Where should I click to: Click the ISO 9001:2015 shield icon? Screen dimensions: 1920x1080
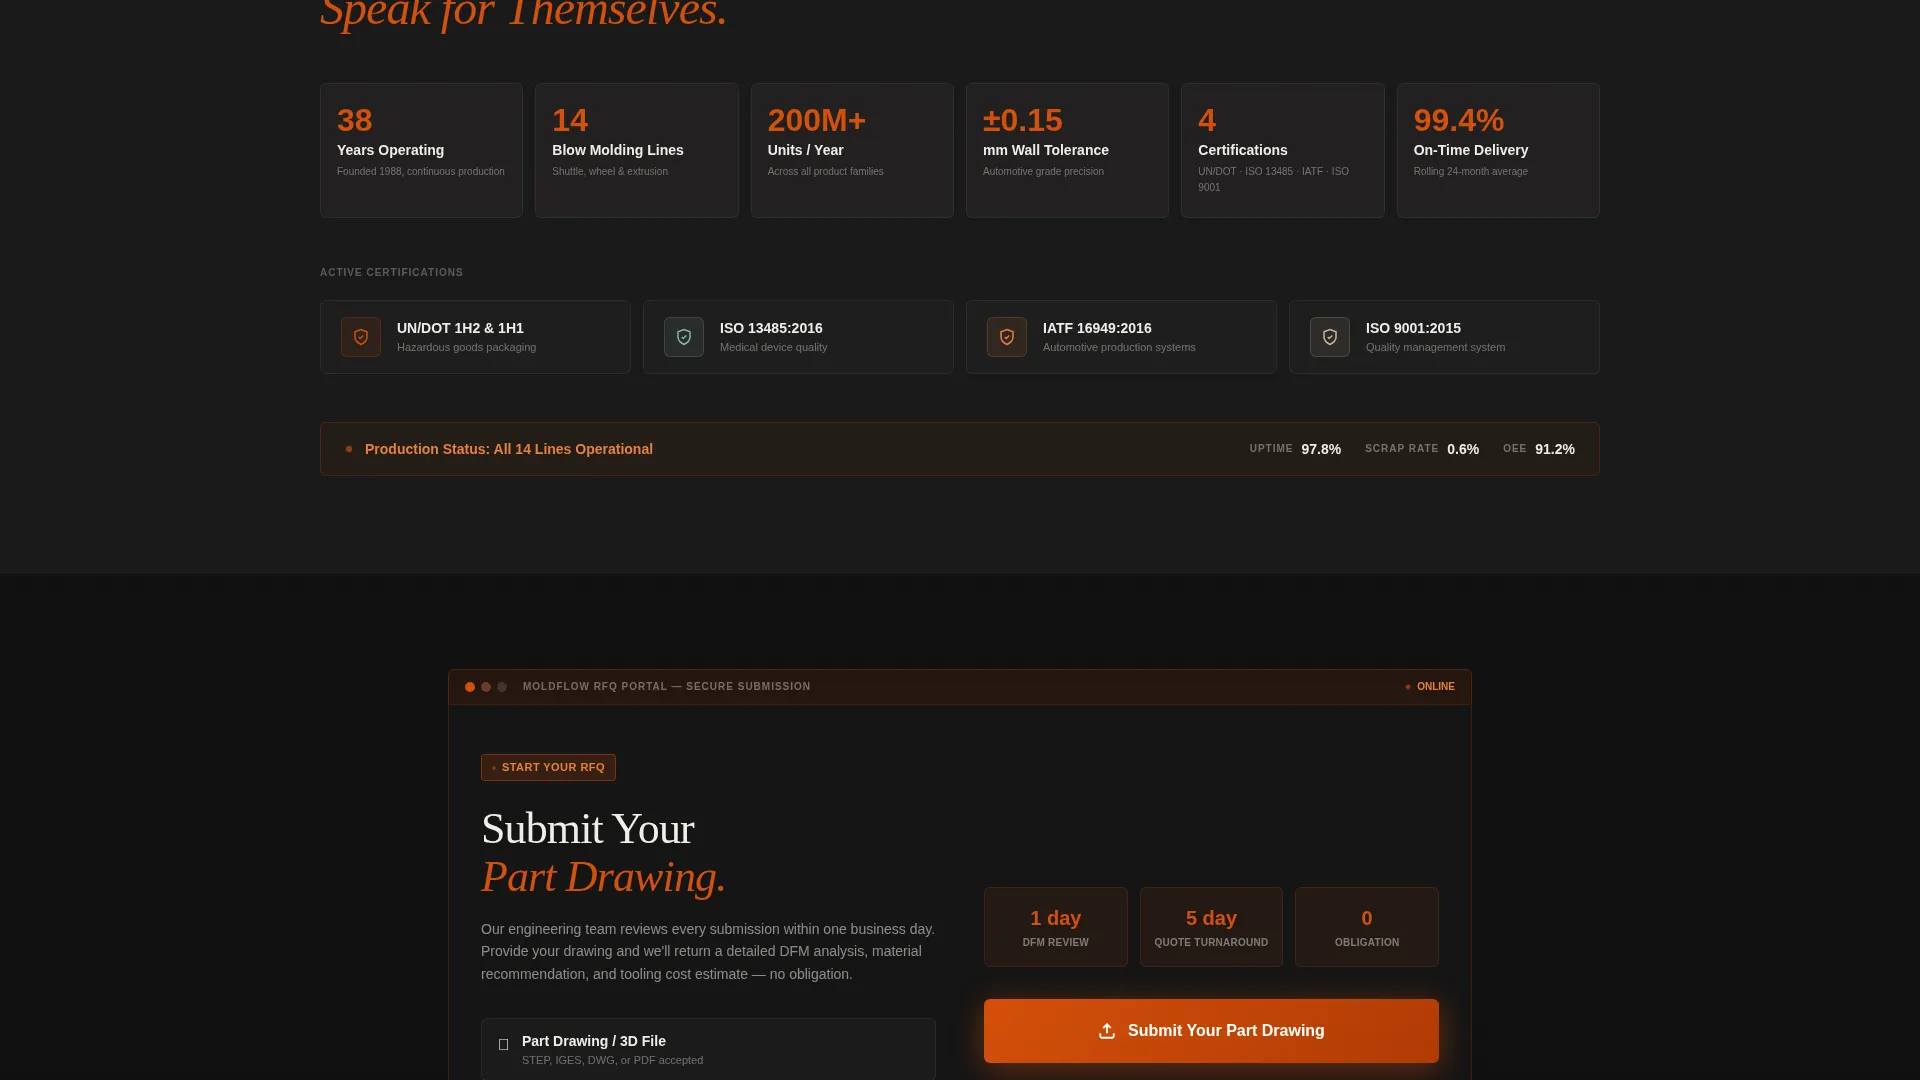1330,337
